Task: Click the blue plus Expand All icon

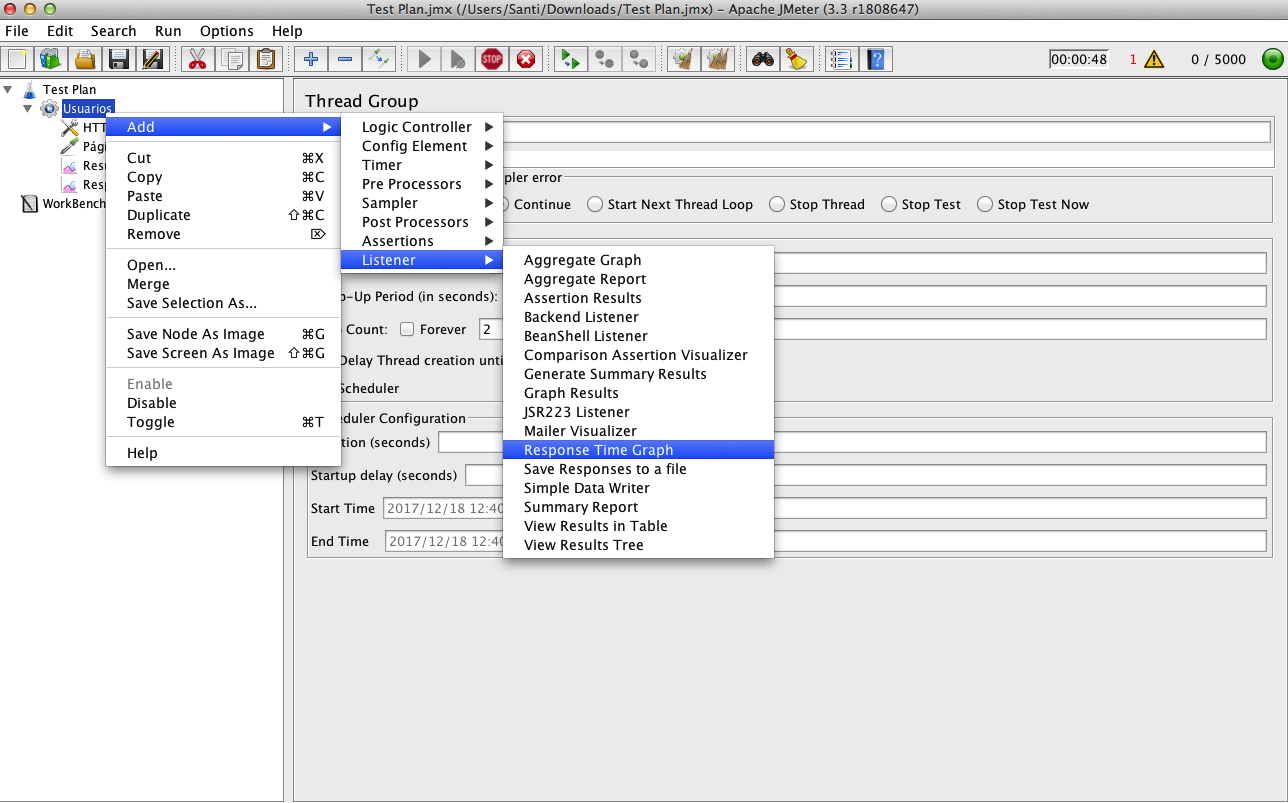Action: coord(311,59)
